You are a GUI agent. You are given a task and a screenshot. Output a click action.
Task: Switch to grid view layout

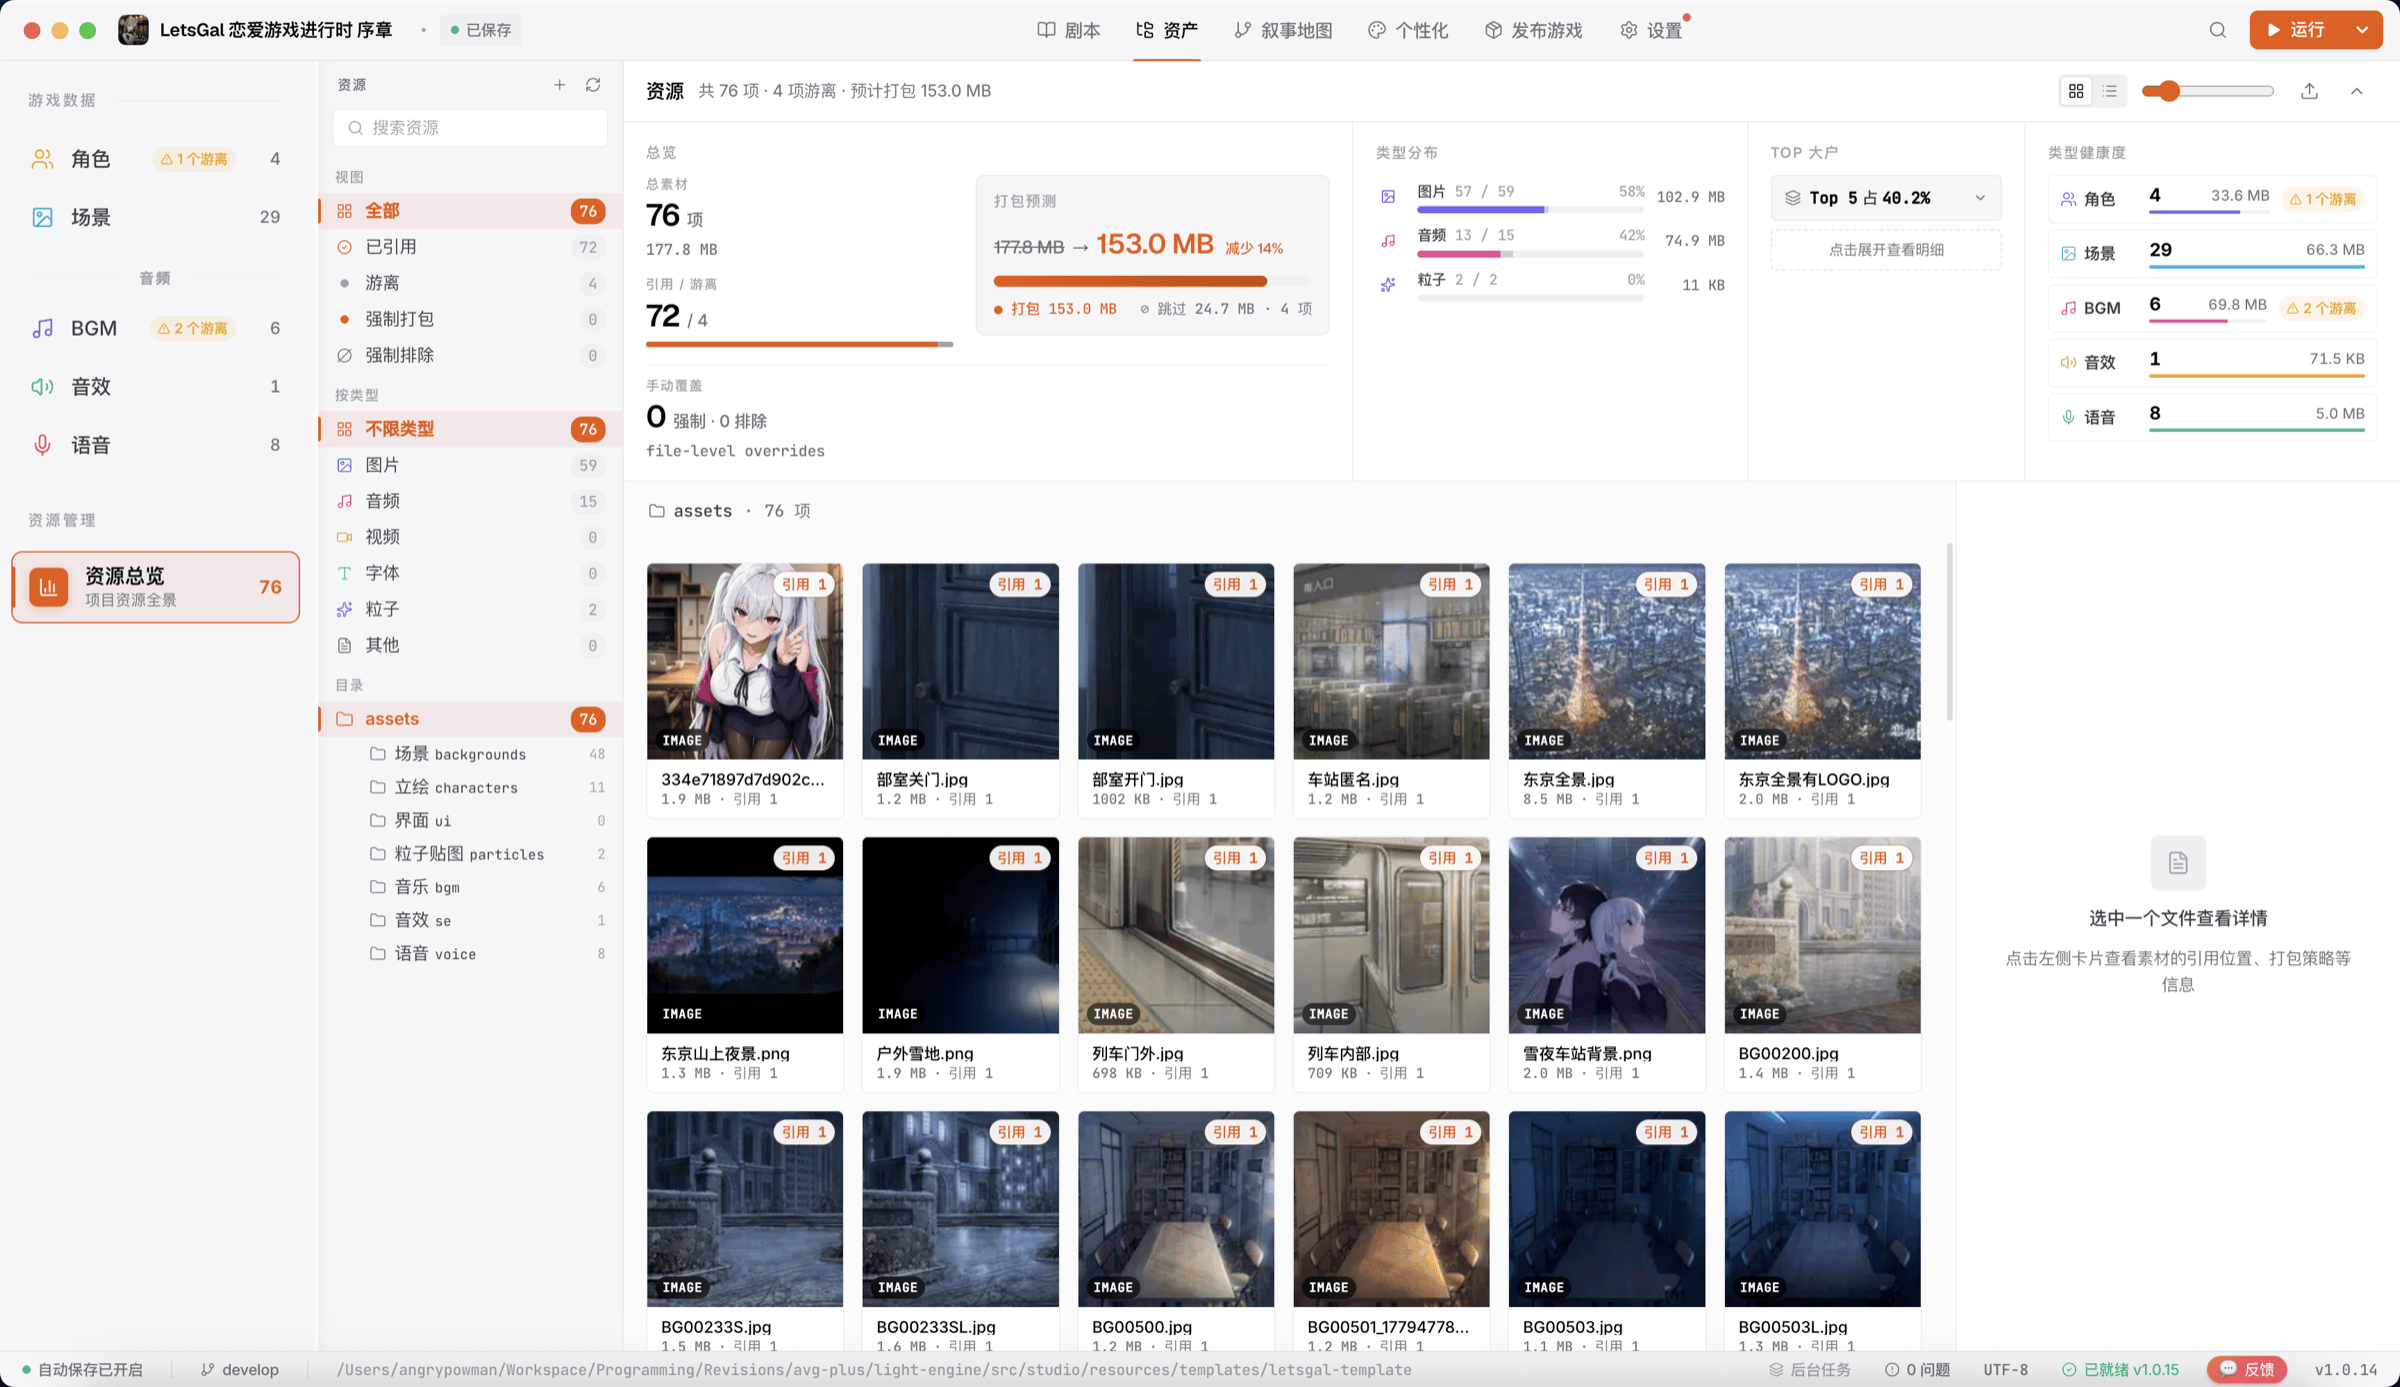[x=2077, y=91]
